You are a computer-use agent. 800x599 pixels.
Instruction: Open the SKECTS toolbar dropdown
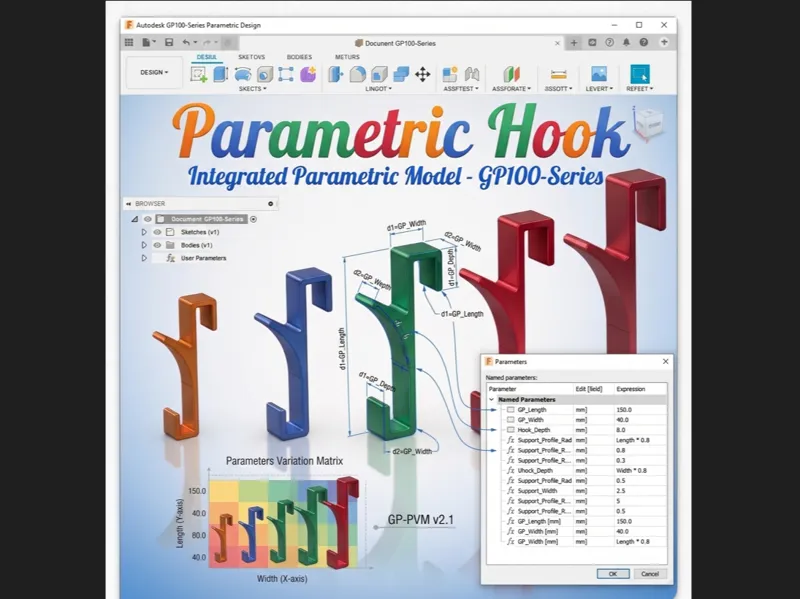click(253, 89)
